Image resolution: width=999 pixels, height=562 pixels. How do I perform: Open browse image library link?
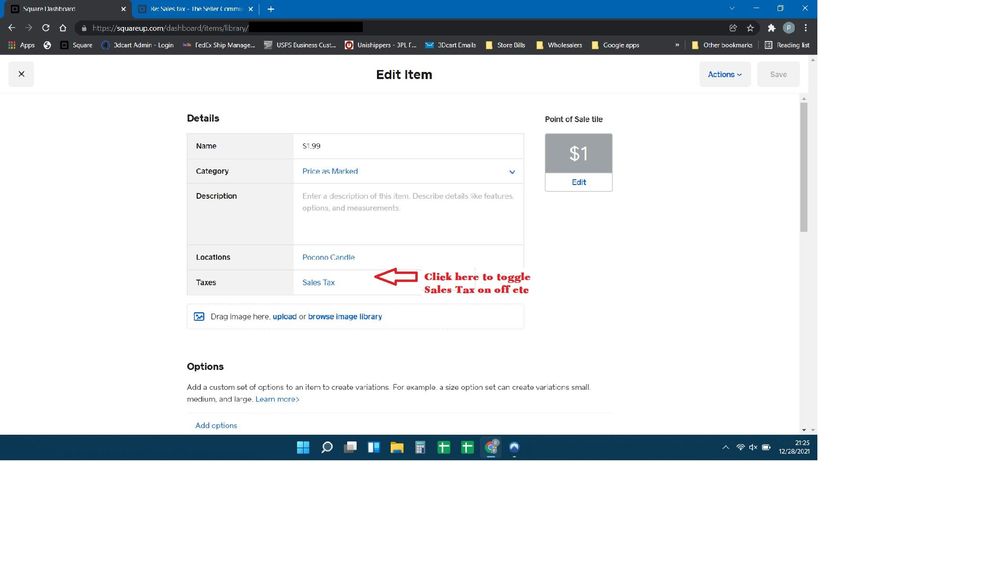345,317
